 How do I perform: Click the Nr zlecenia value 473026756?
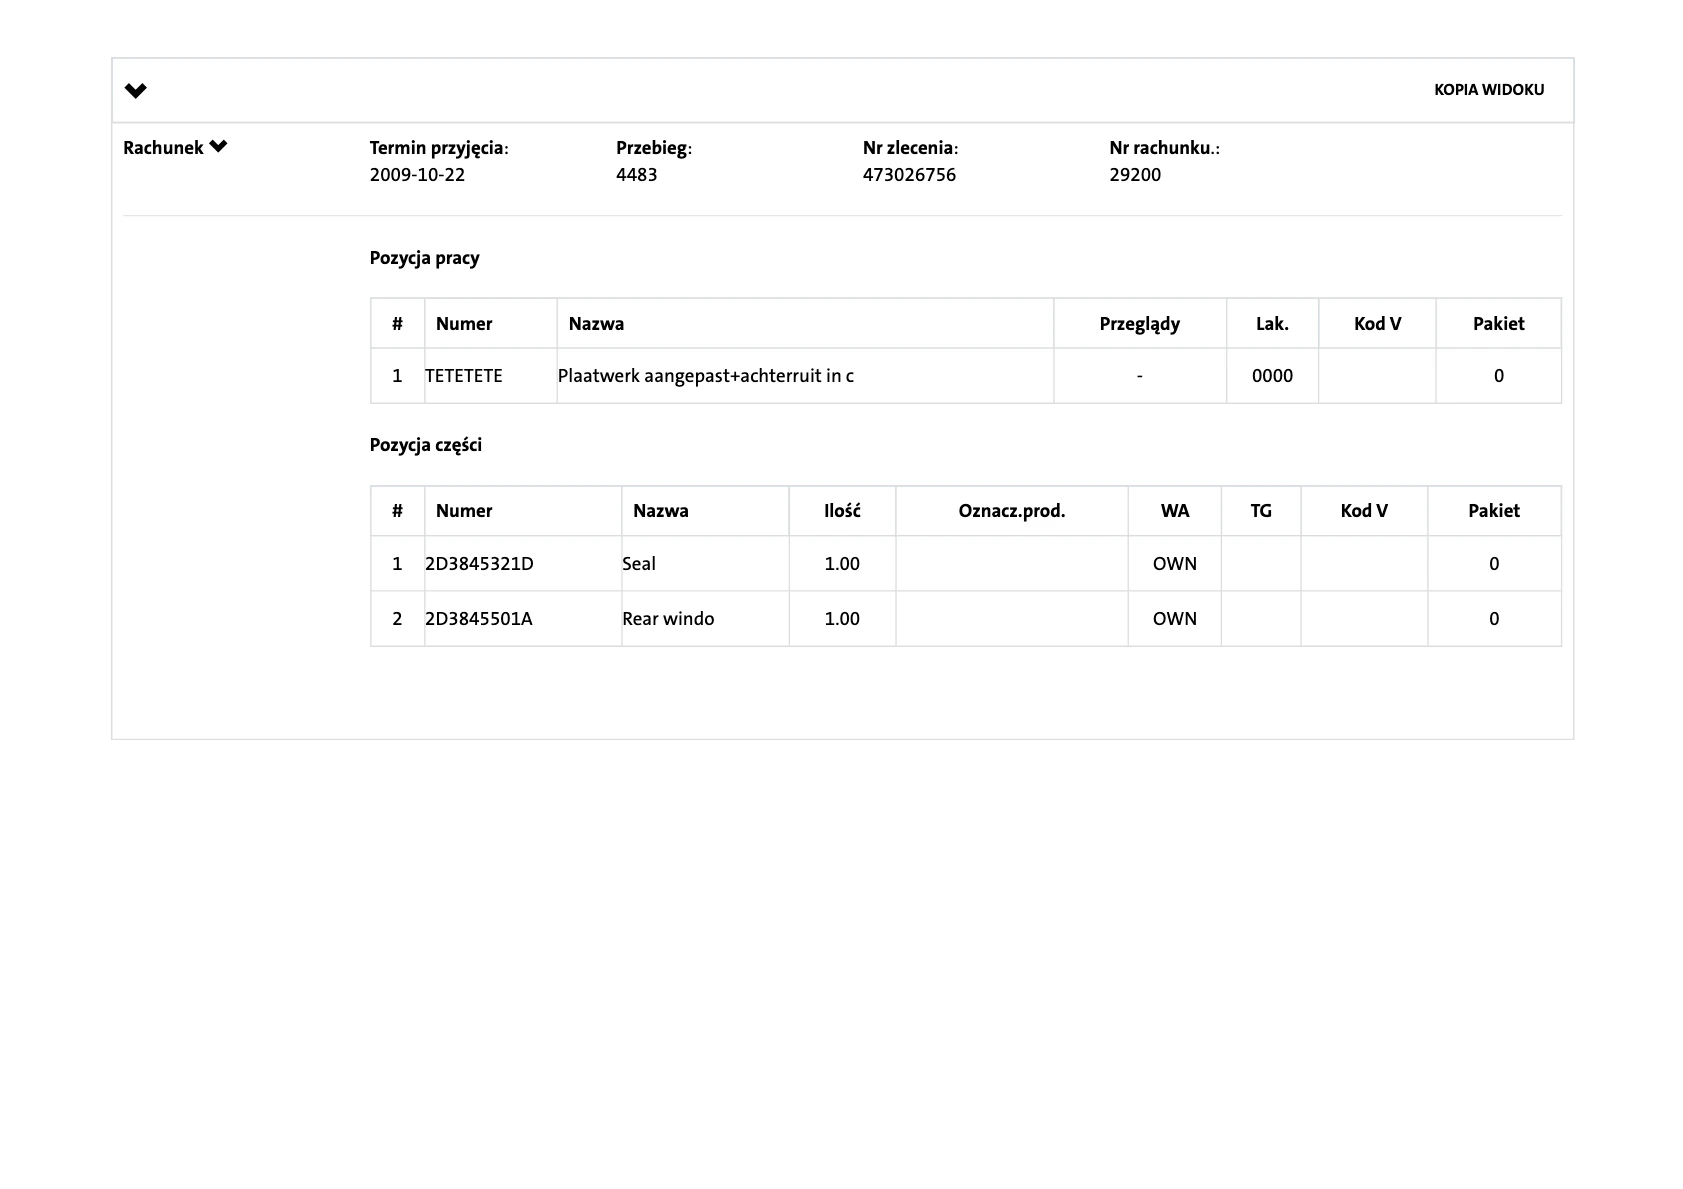[x=909, y=175]
